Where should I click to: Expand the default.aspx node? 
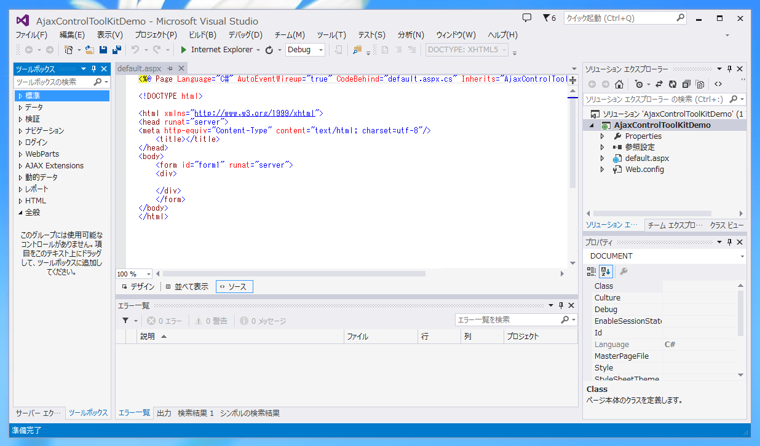point(602,159)
